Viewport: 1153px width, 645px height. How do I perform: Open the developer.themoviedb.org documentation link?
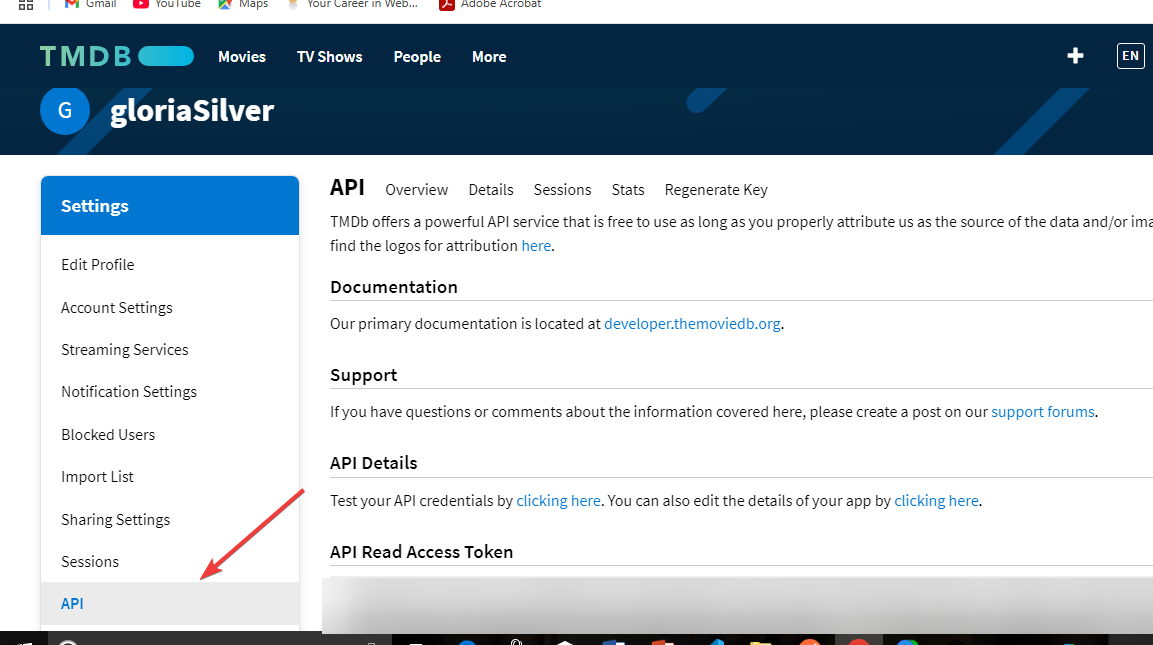click(692, 324)
